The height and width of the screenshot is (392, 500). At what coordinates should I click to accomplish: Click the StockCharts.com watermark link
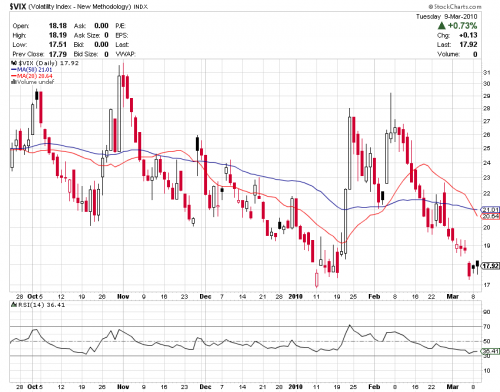point(455,6)
